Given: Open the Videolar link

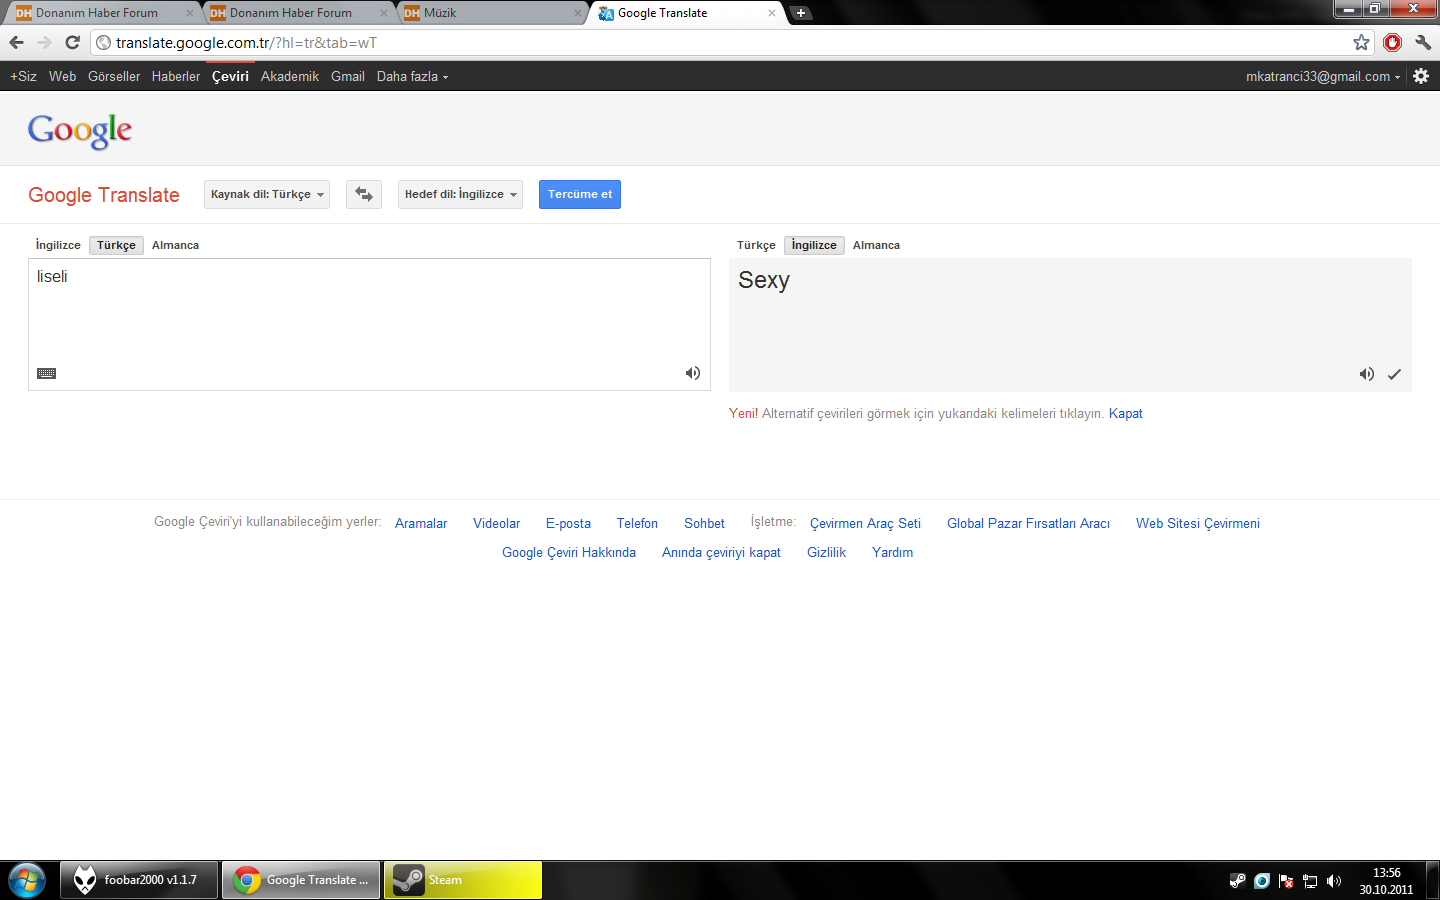Looking at the screenshot, I should tap(496, 523).
